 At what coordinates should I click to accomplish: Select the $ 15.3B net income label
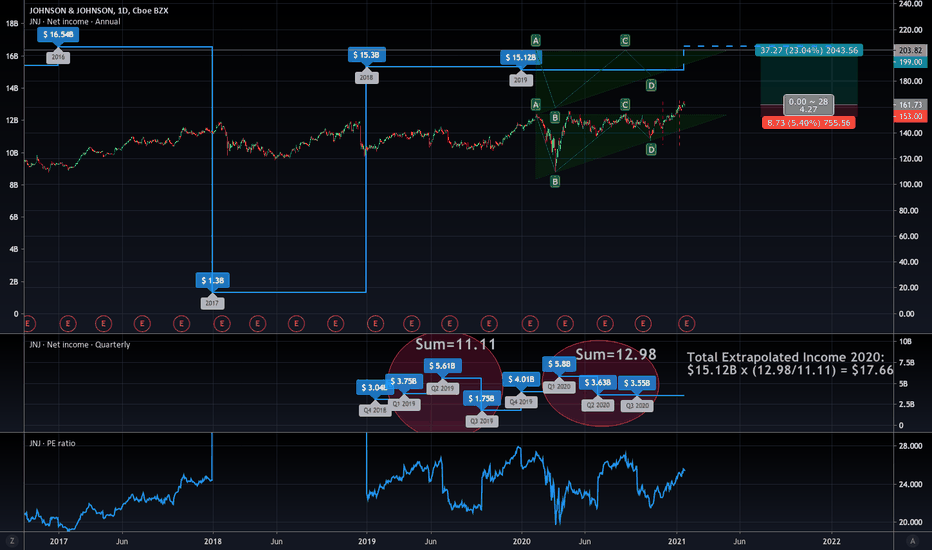coord(366,55)
